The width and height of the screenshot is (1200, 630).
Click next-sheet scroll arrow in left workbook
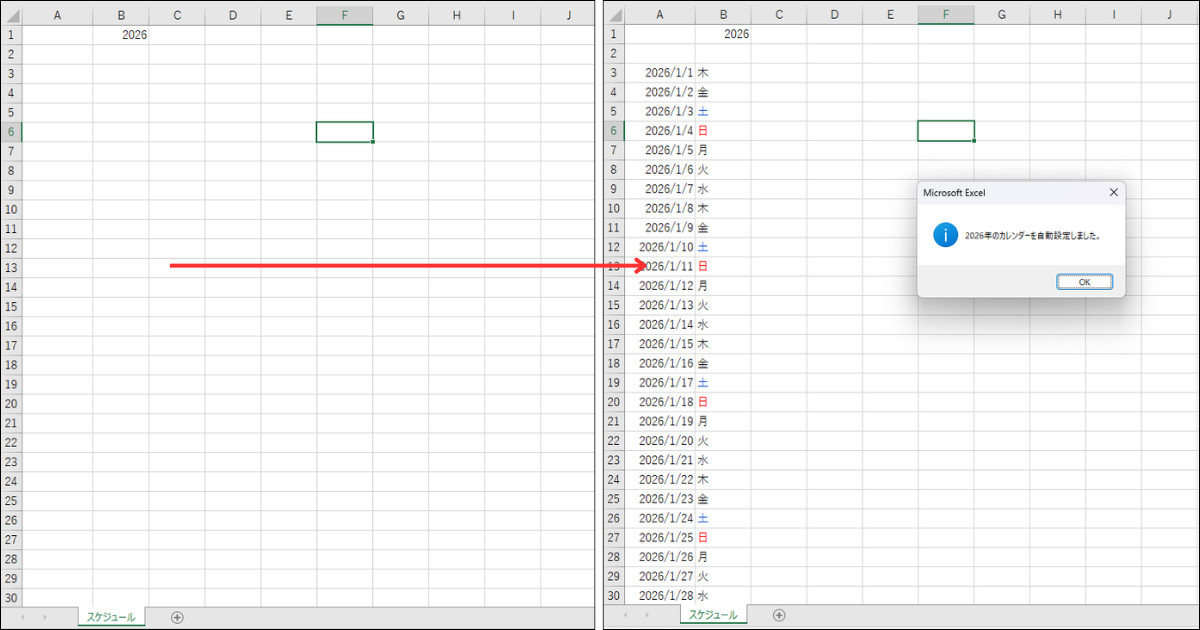[x=44, y=617]
